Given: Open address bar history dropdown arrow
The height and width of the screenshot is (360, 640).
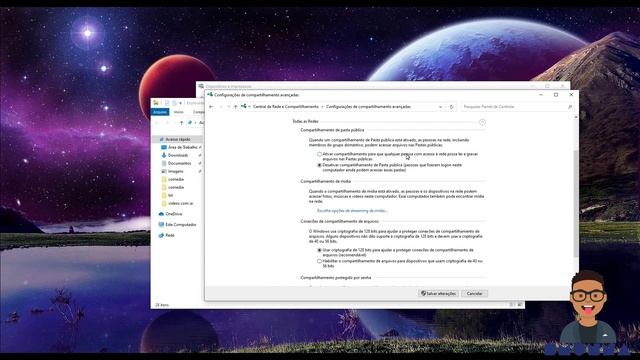Looking at the screenshot, I should [440, 107].
